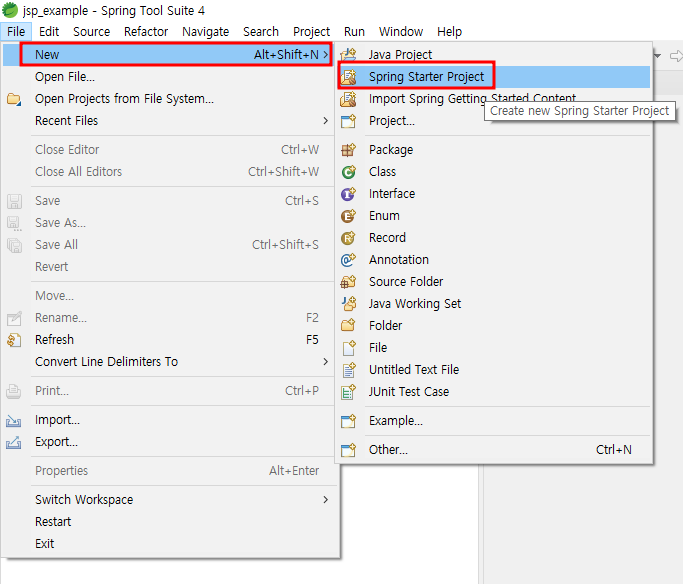This screenshot has width=683, height=584.
Task: Open the Help menu
Action: click(x=450, y=31)
